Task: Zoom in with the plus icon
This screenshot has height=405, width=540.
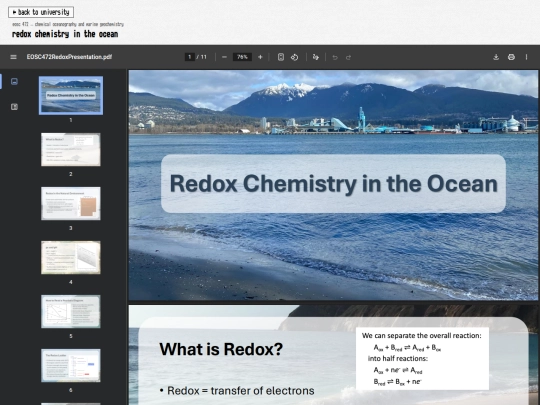Action: 260,57
